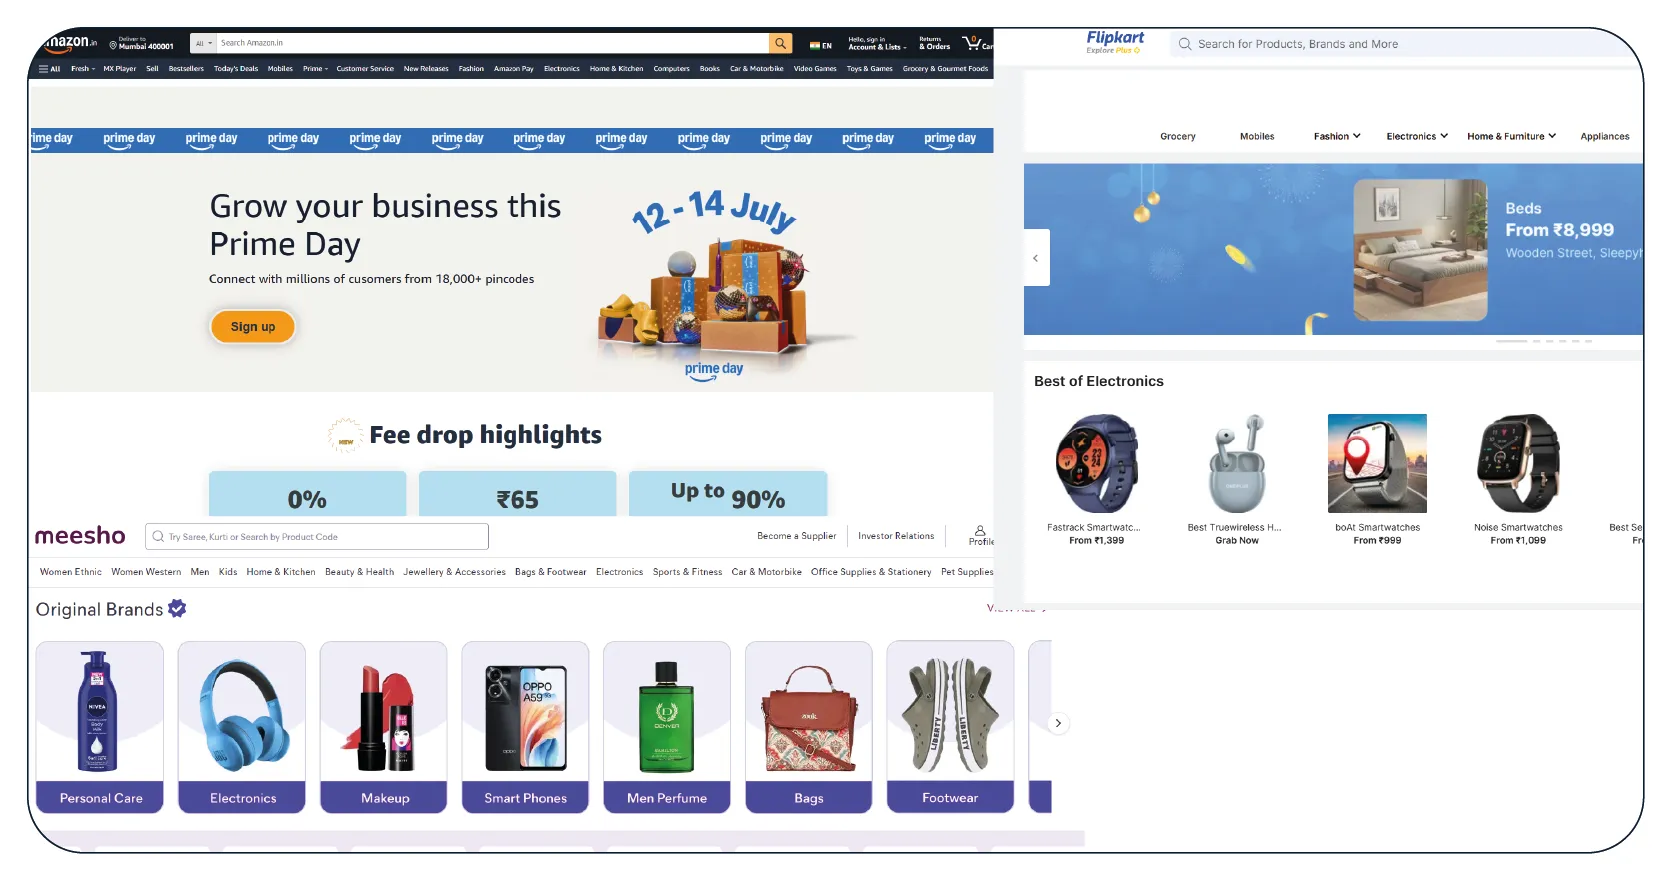Click the Meesho logo
The height and width of the screenshot is (881, 1673).
point(80,536)
